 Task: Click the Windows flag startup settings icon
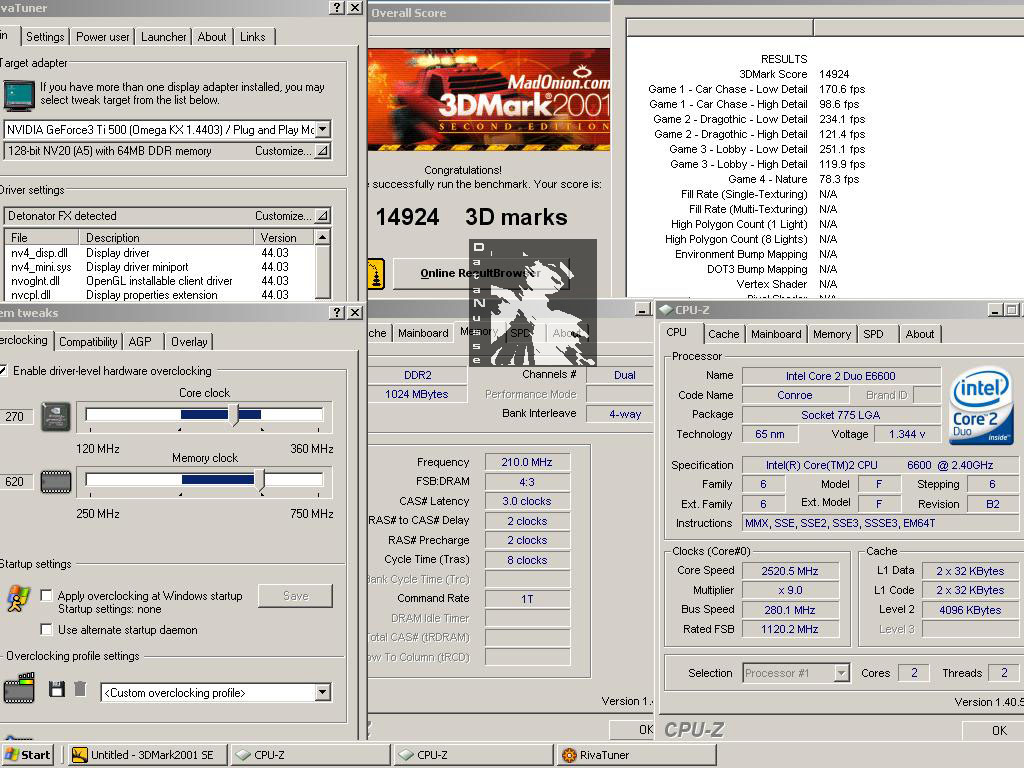coord(18,598)
